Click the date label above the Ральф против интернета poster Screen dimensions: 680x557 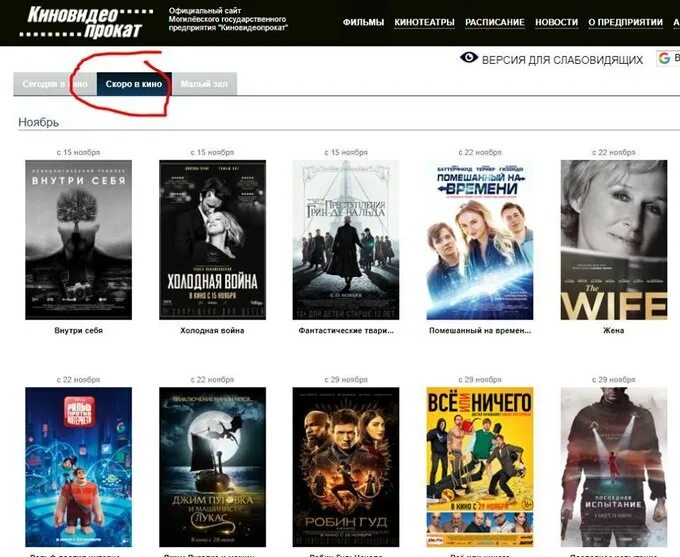(78, 380)
